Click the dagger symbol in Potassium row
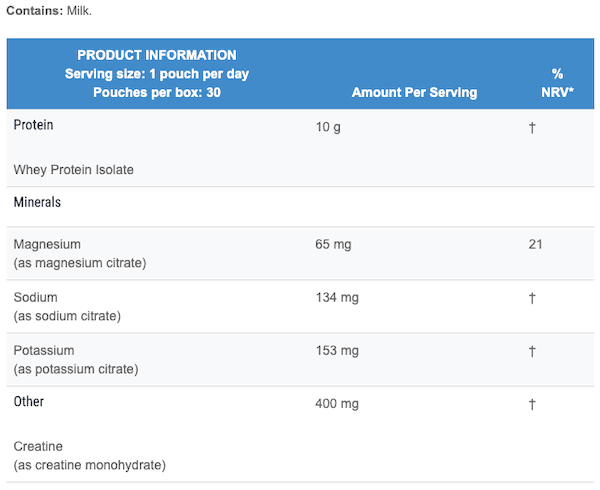Screen dimensions: 600x490 click(x=532, y=351)
